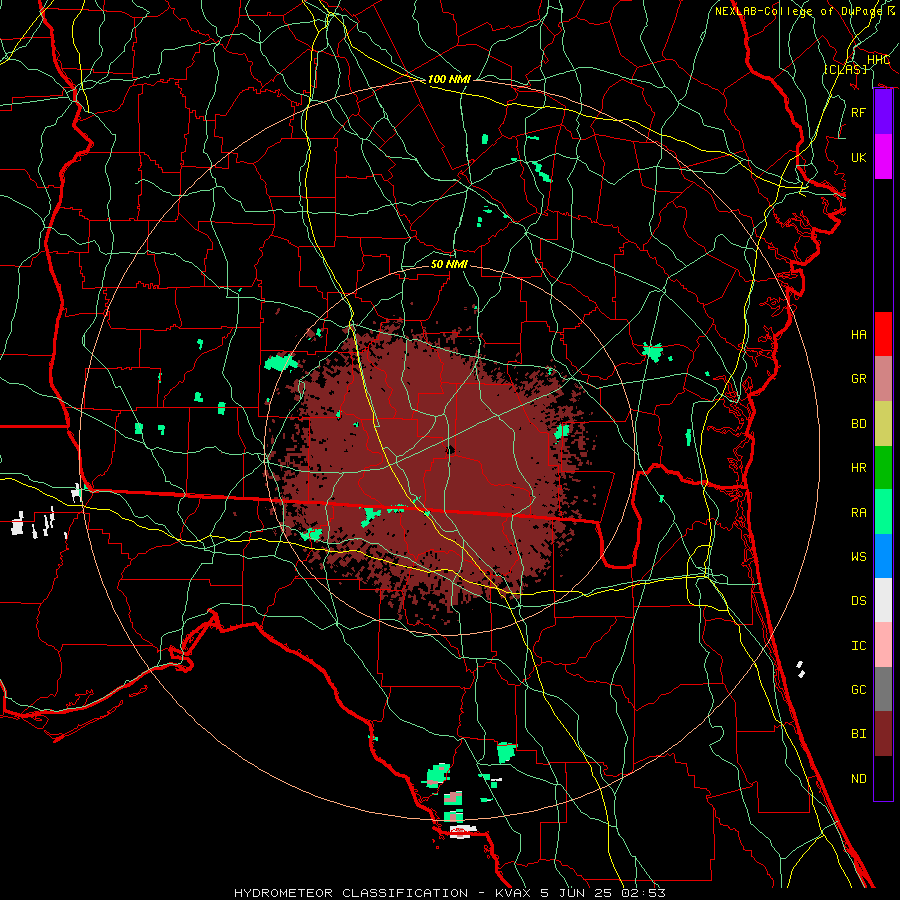The height and width of the screenshot is (900, 900).
Task: Click the brown BI legend color swatch
Action: pos(883,734)
